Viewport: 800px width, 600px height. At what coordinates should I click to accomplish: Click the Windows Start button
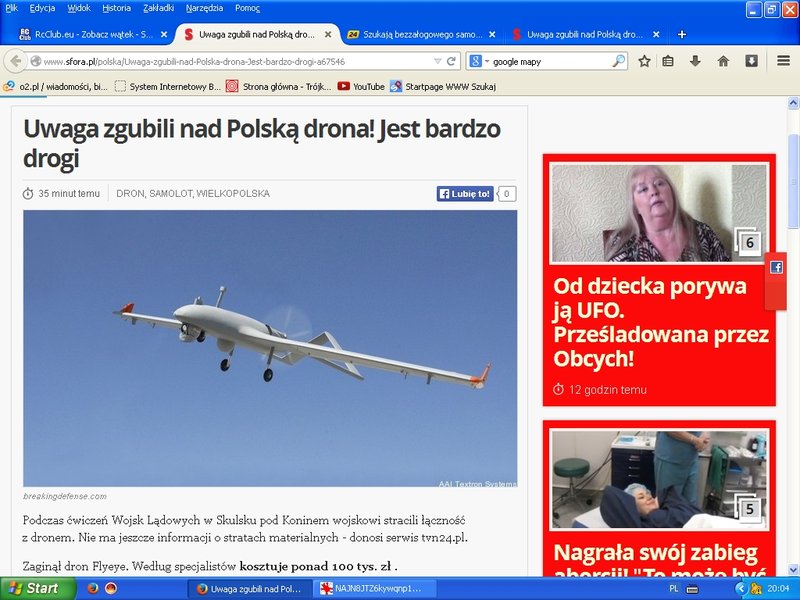38,588
